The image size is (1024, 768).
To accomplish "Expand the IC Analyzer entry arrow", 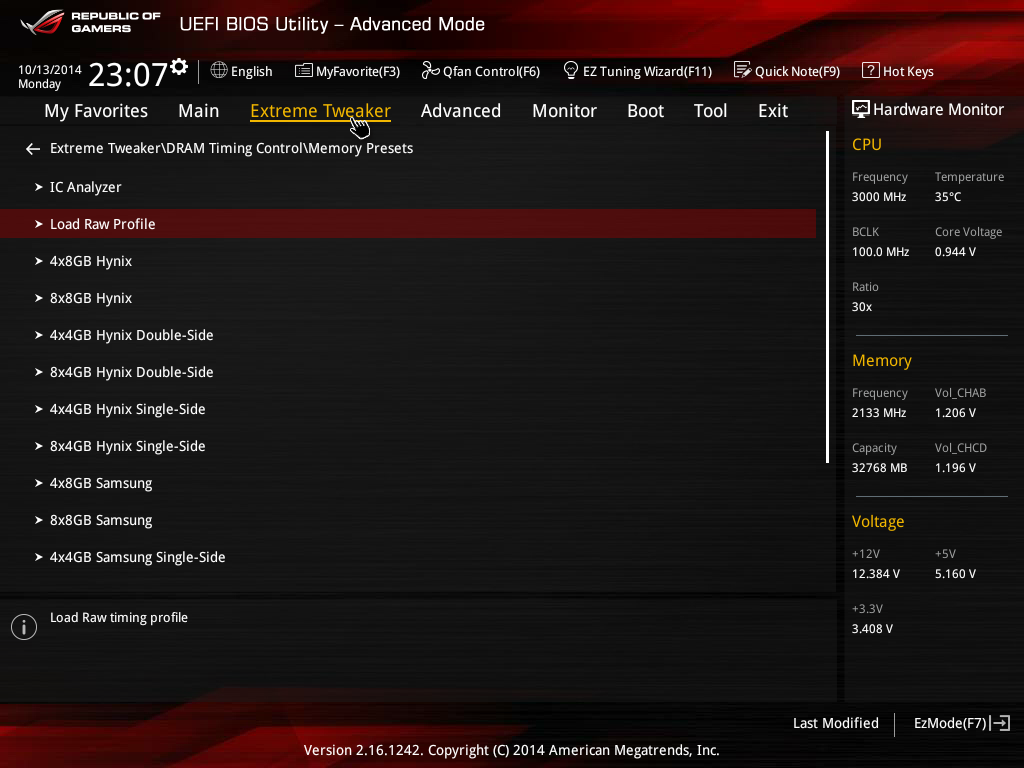I will [39, 187].
